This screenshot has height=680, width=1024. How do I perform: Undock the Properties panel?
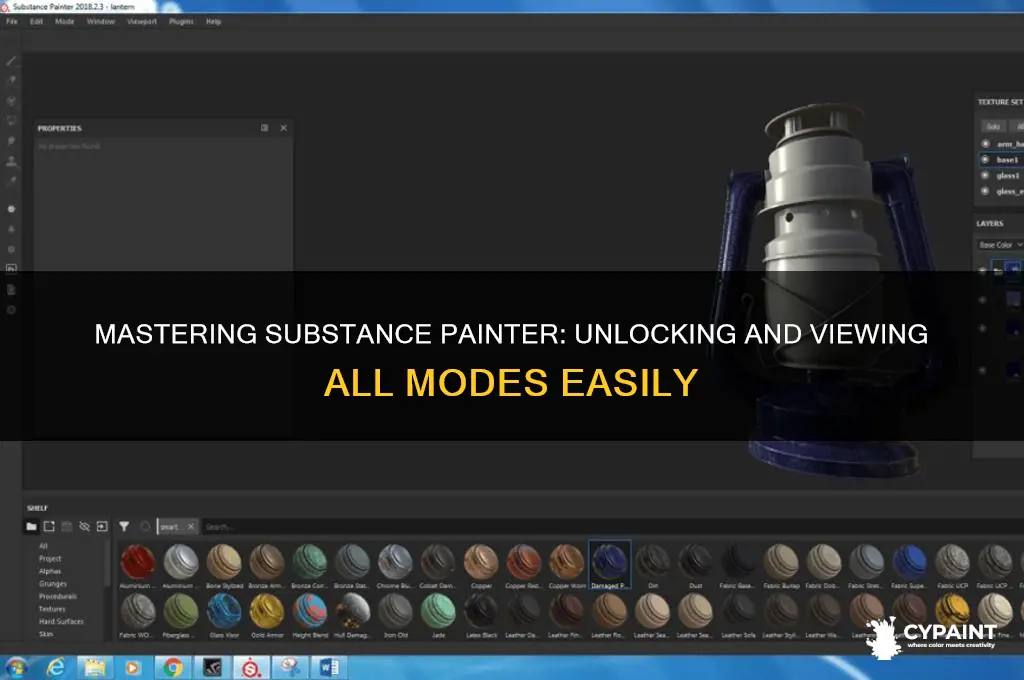click(x=264, y=128)
